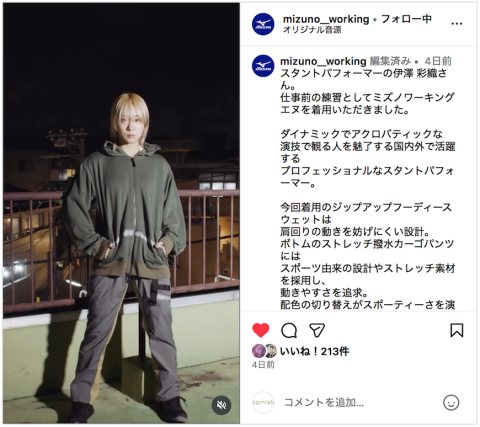Unmute the video with the speaker icon
Image resolution: width=480 pixels, height=427 pixels.
(x=221, y=405)
